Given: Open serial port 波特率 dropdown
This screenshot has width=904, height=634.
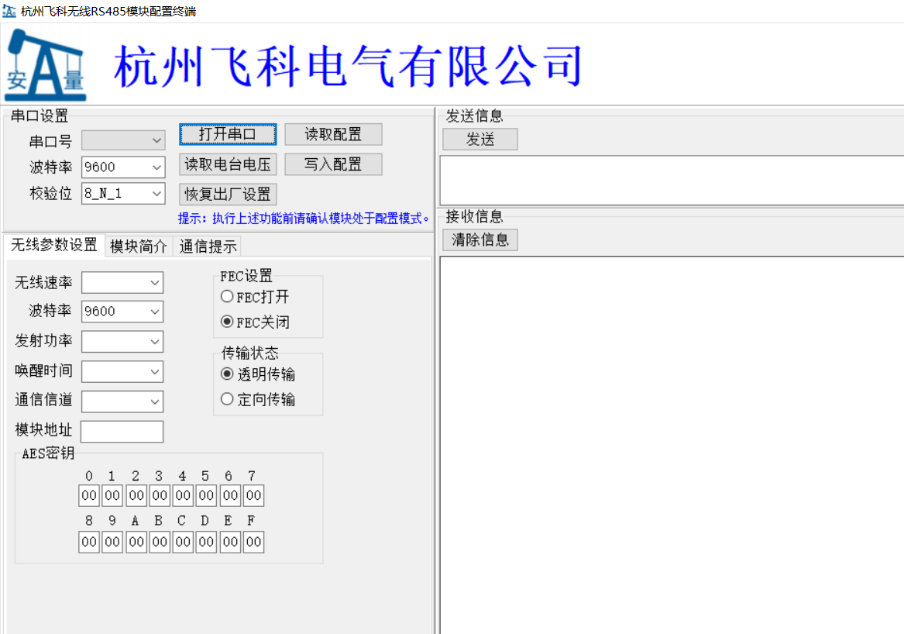Looking at the screenshot, I should (x=123, y=167).
